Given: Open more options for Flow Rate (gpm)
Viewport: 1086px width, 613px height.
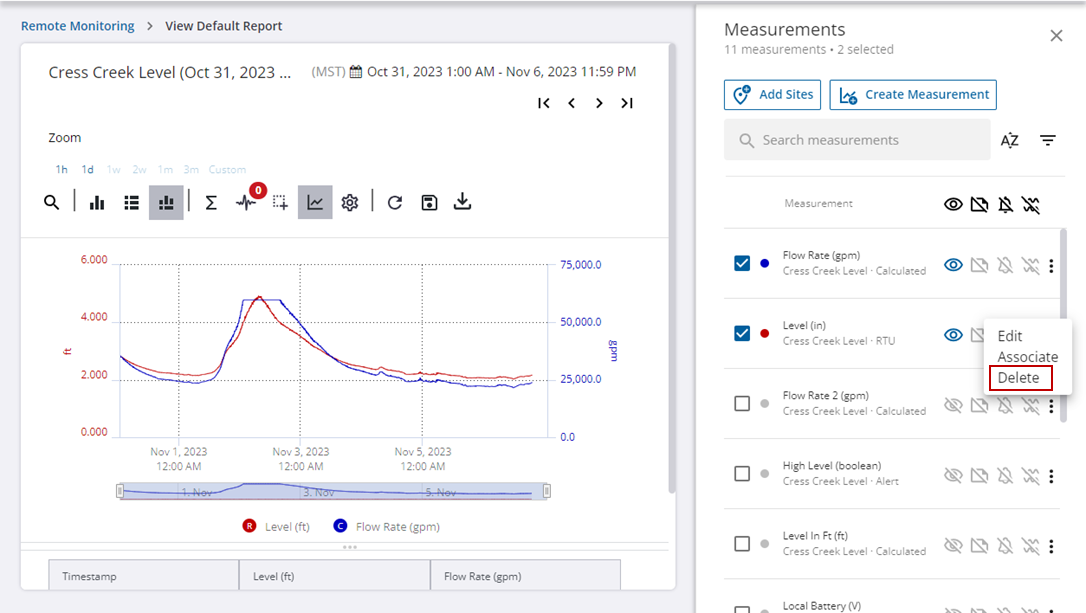Looking at the screenshot, I should [x=1051, y=266].
